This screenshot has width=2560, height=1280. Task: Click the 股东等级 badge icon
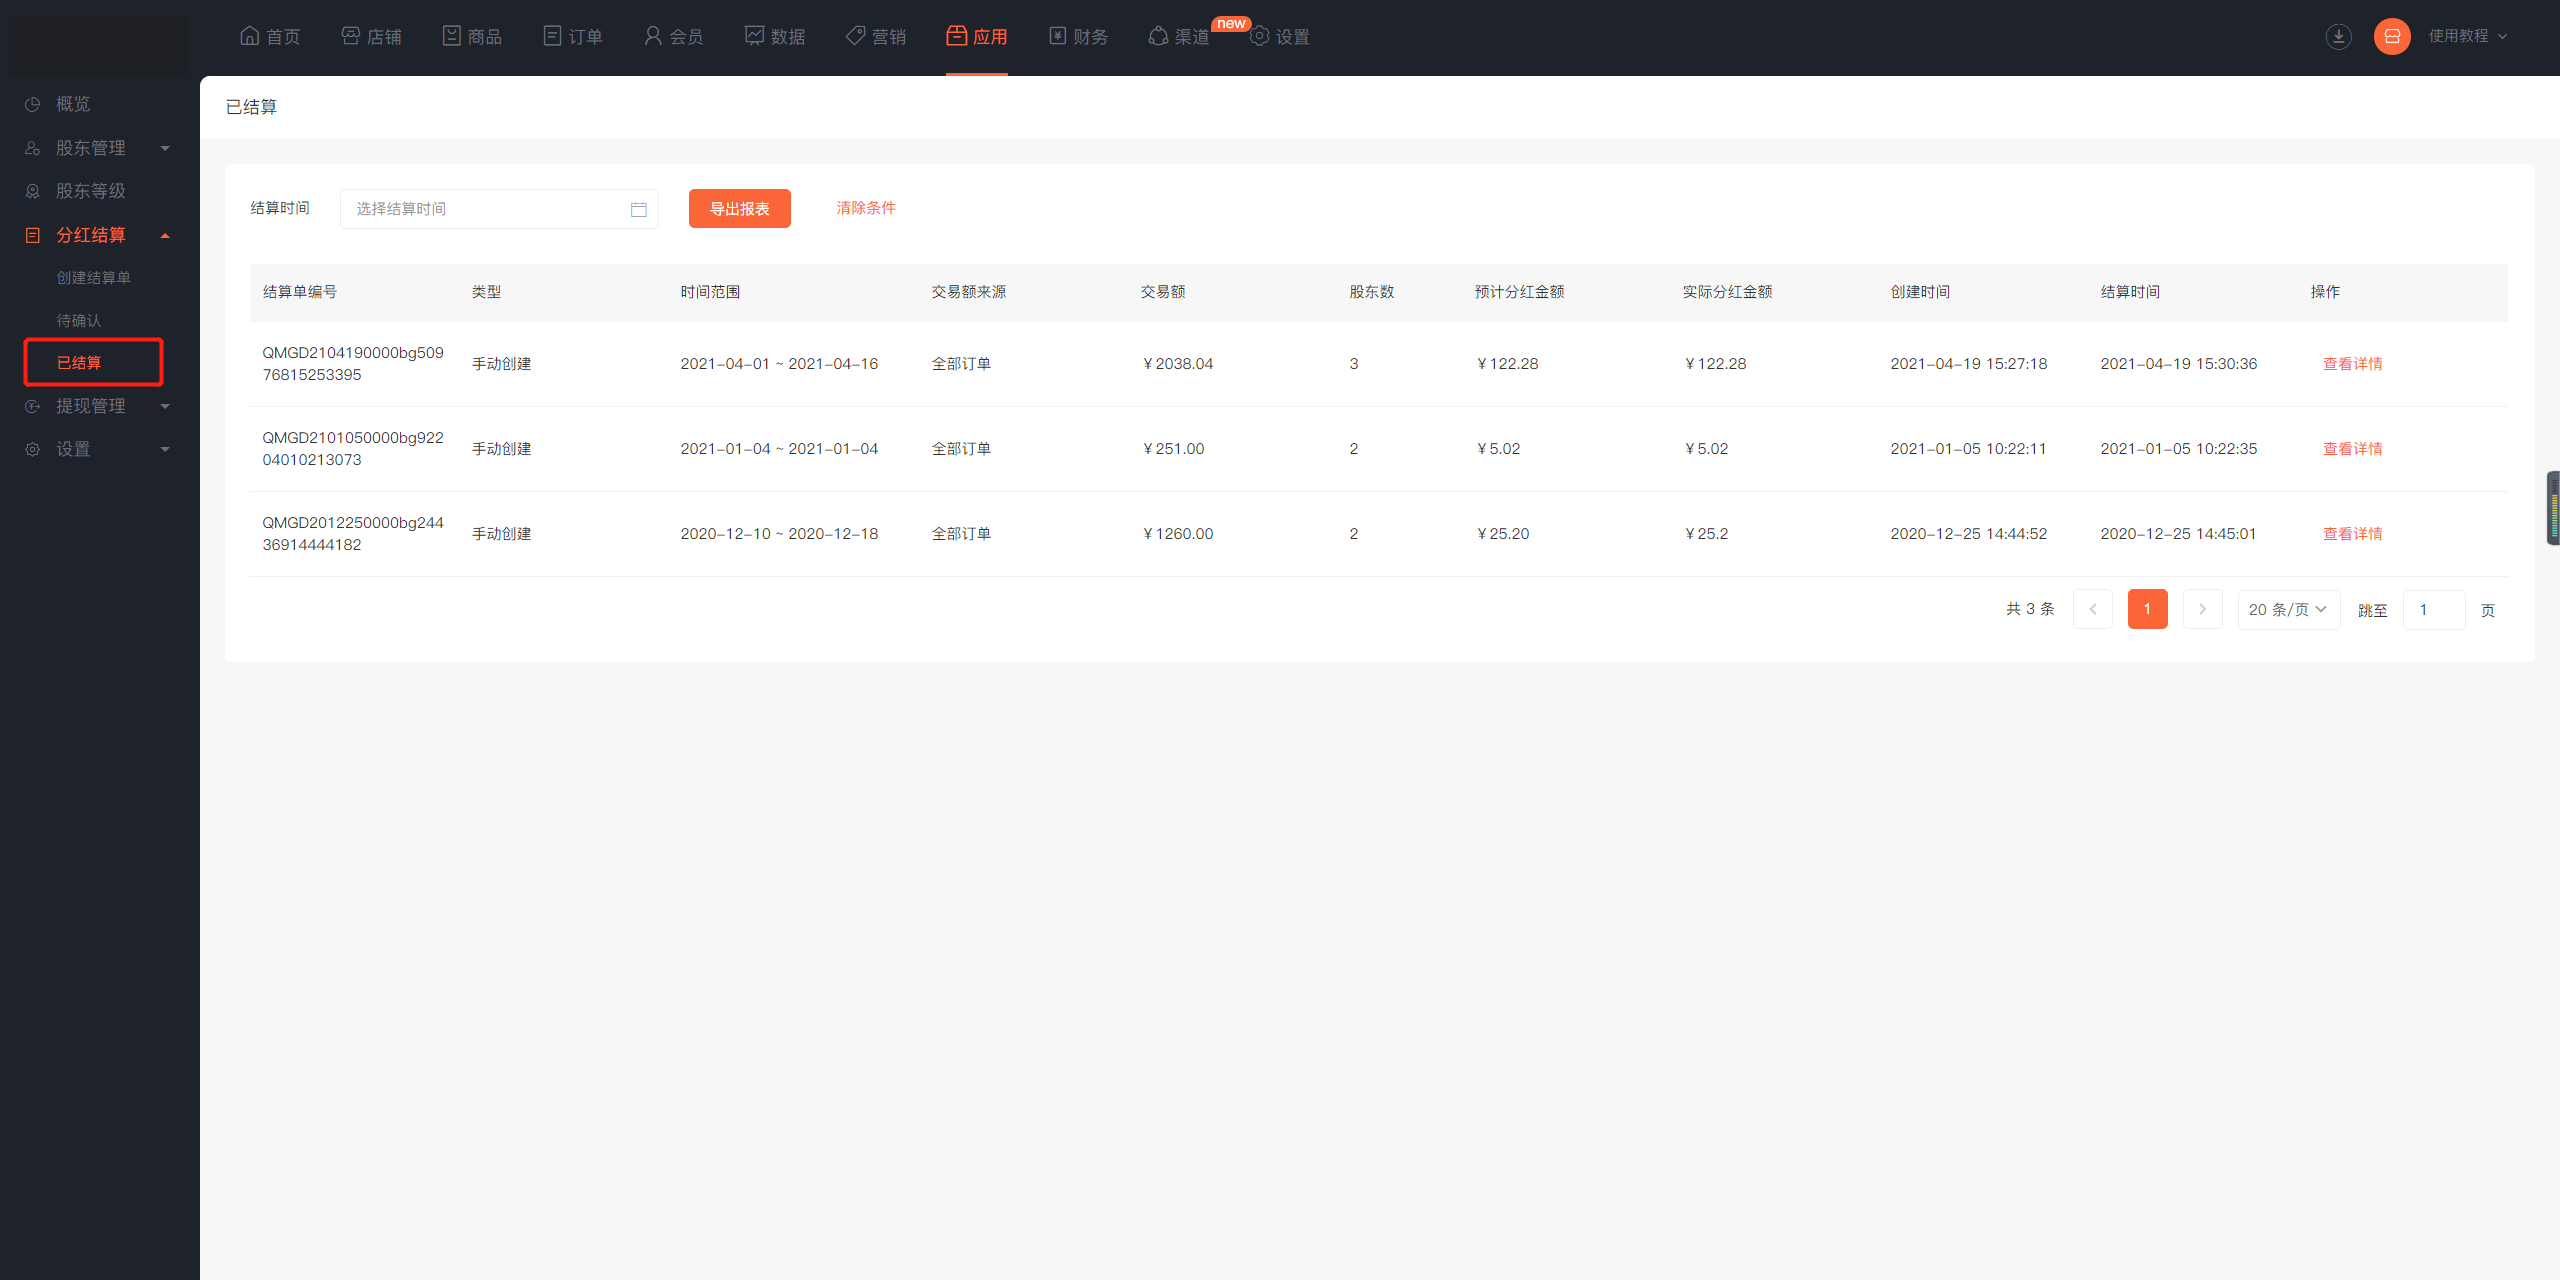click(x=32, y=191)
